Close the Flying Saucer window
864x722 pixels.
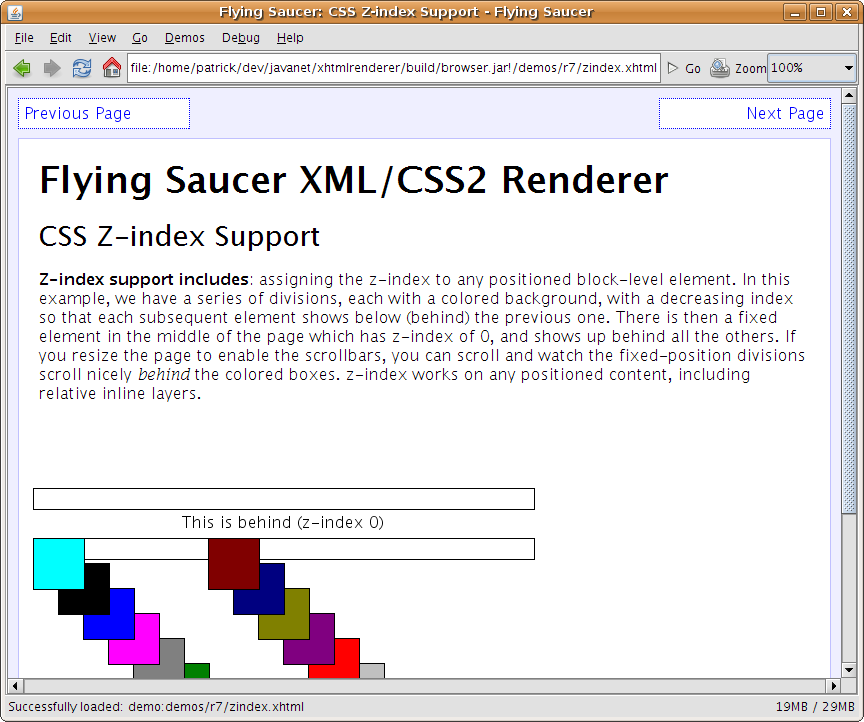847,12
